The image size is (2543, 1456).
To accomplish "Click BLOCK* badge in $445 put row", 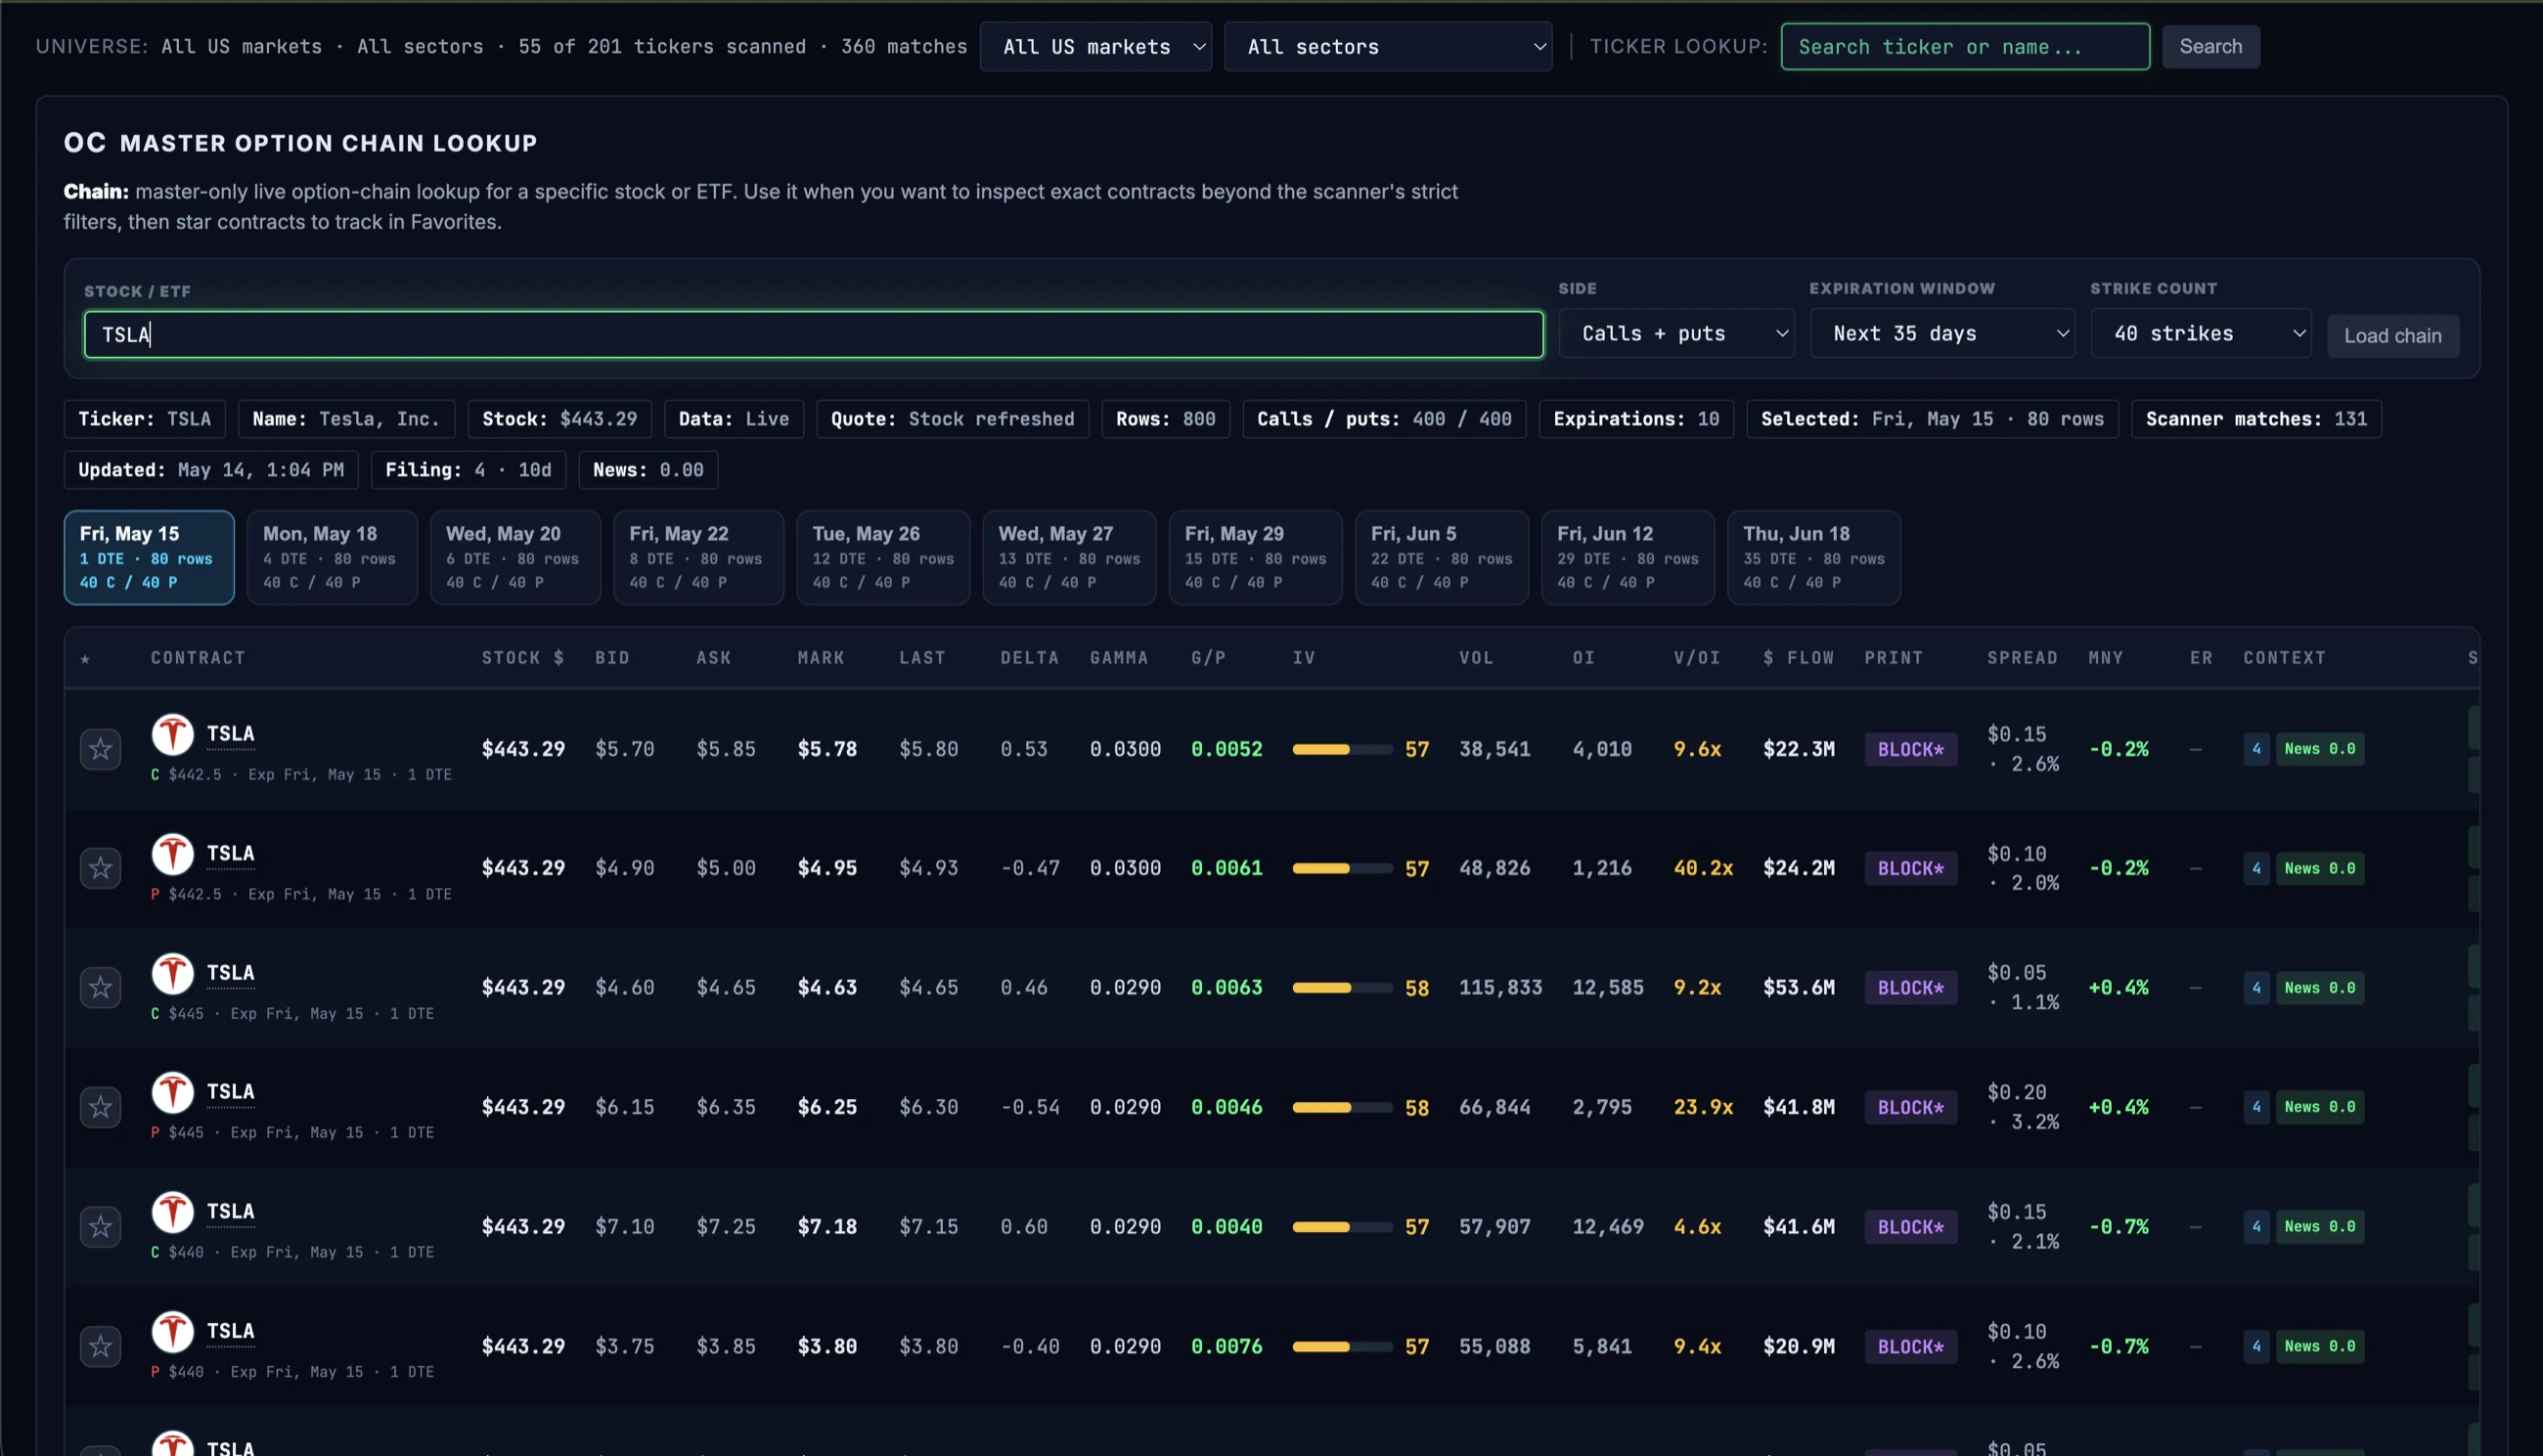I will point(1910,1107).
